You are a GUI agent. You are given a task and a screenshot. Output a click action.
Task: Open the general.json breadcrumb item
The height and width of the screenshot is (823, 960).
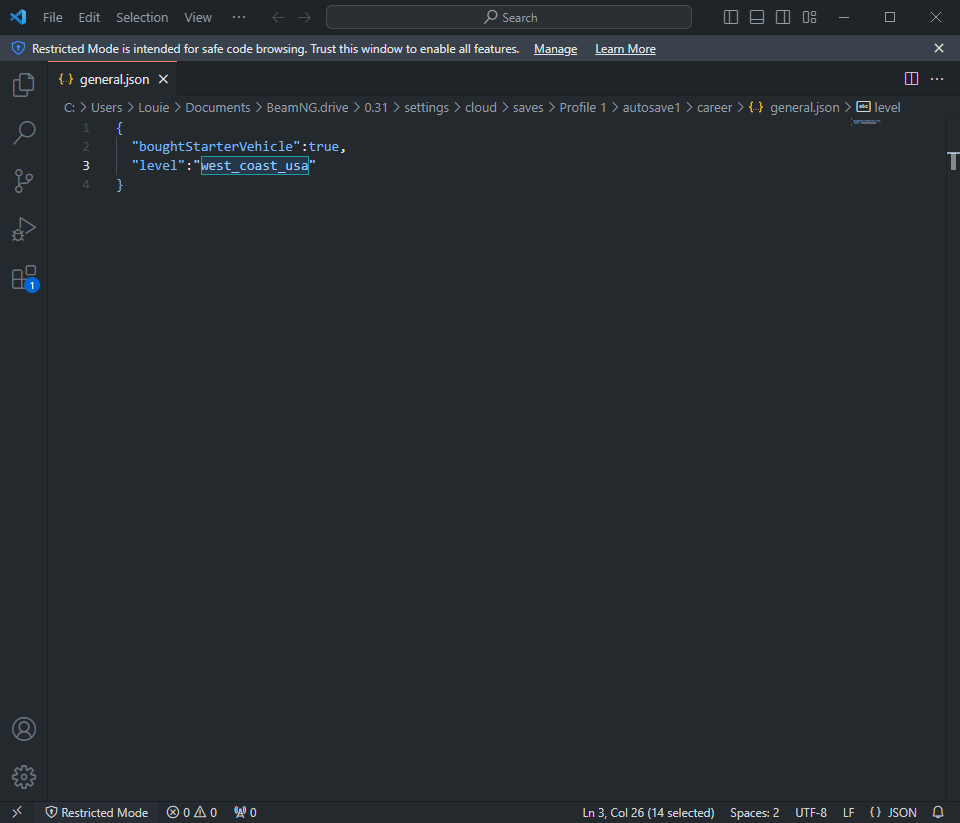pos(794,107)
